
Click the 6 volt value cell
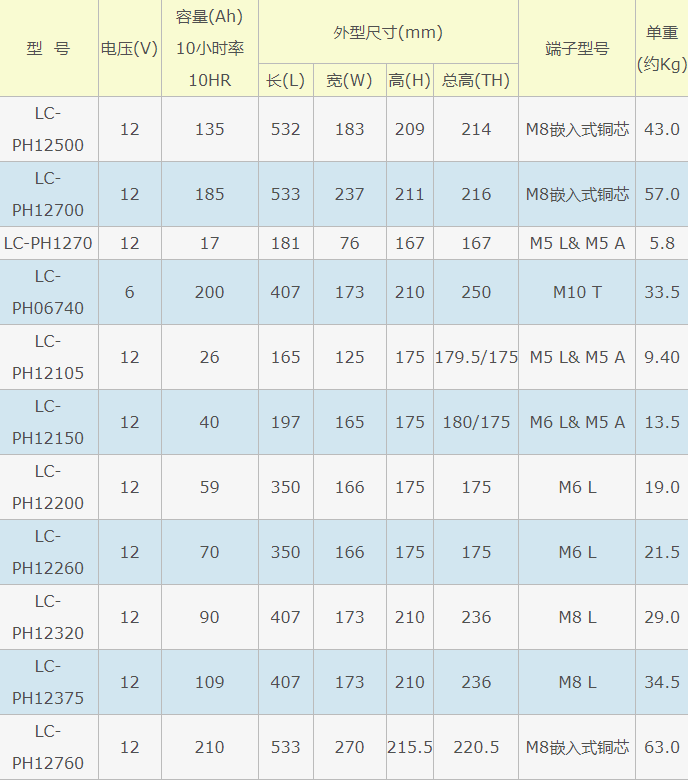coord(130,292)
